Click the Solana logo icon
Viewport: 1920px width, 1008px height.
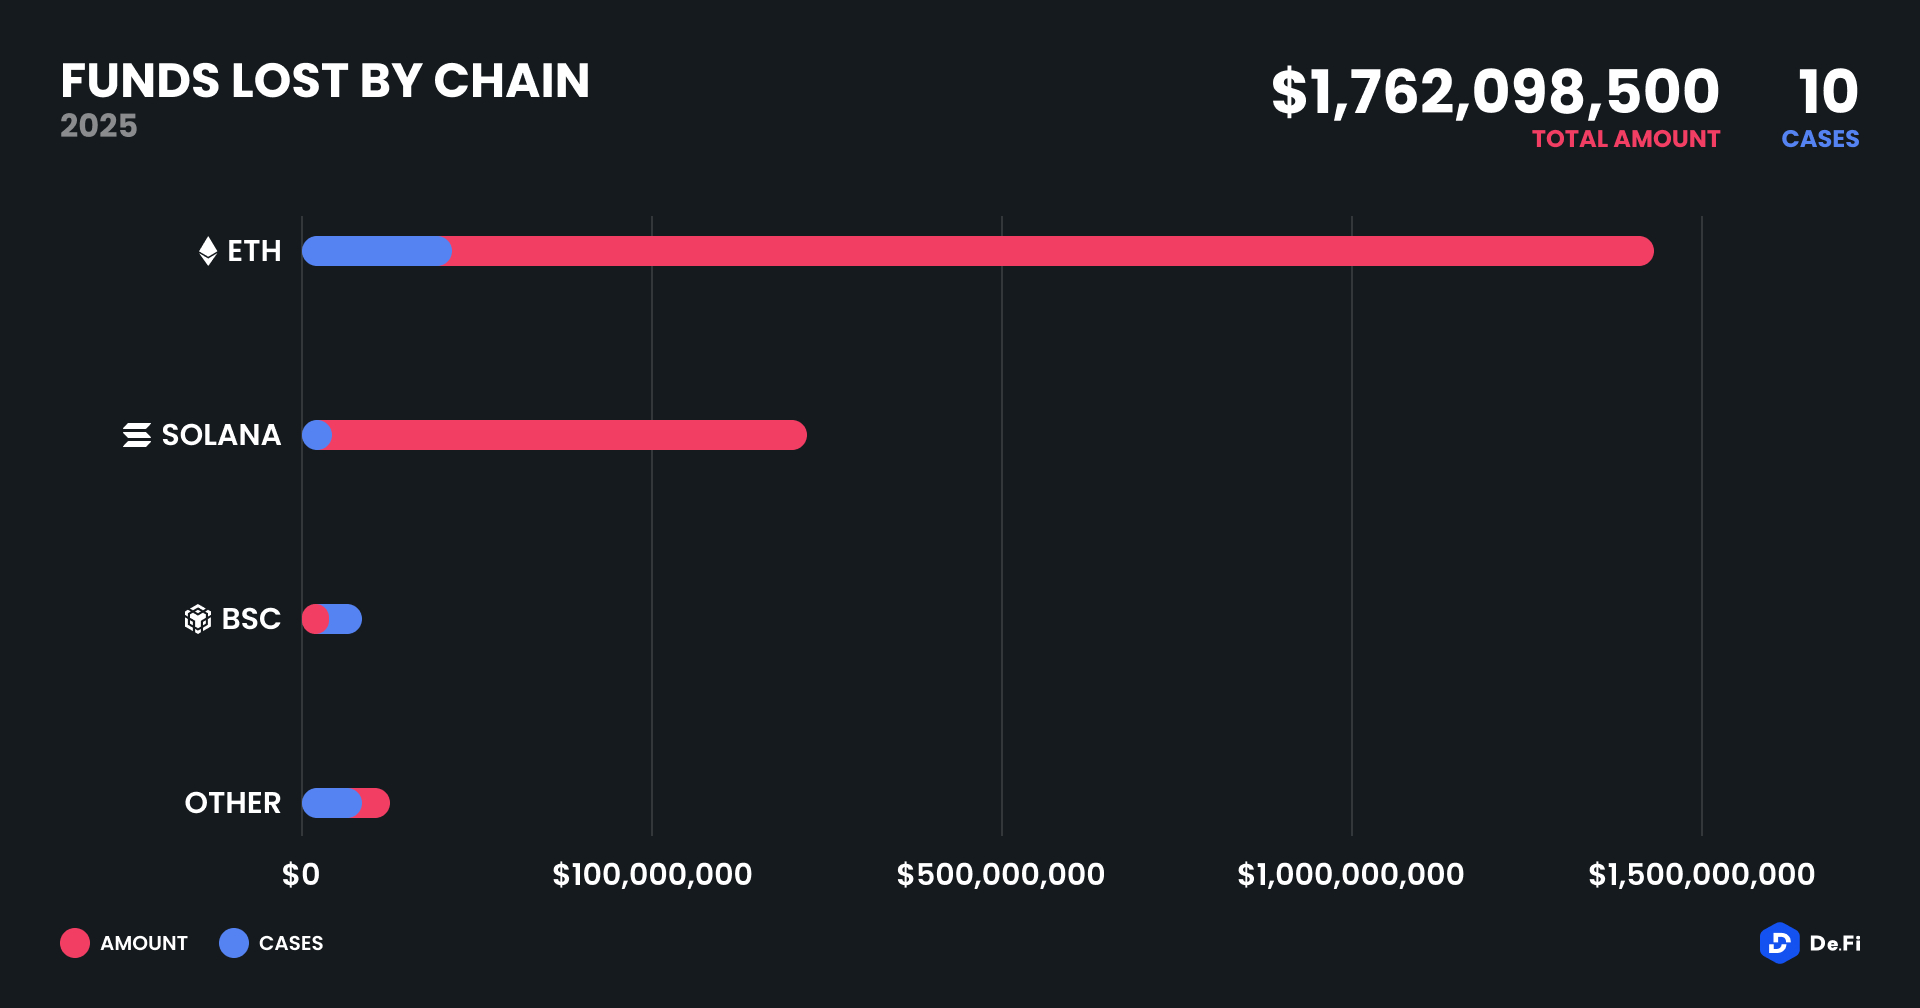click(x=137, y=435)
